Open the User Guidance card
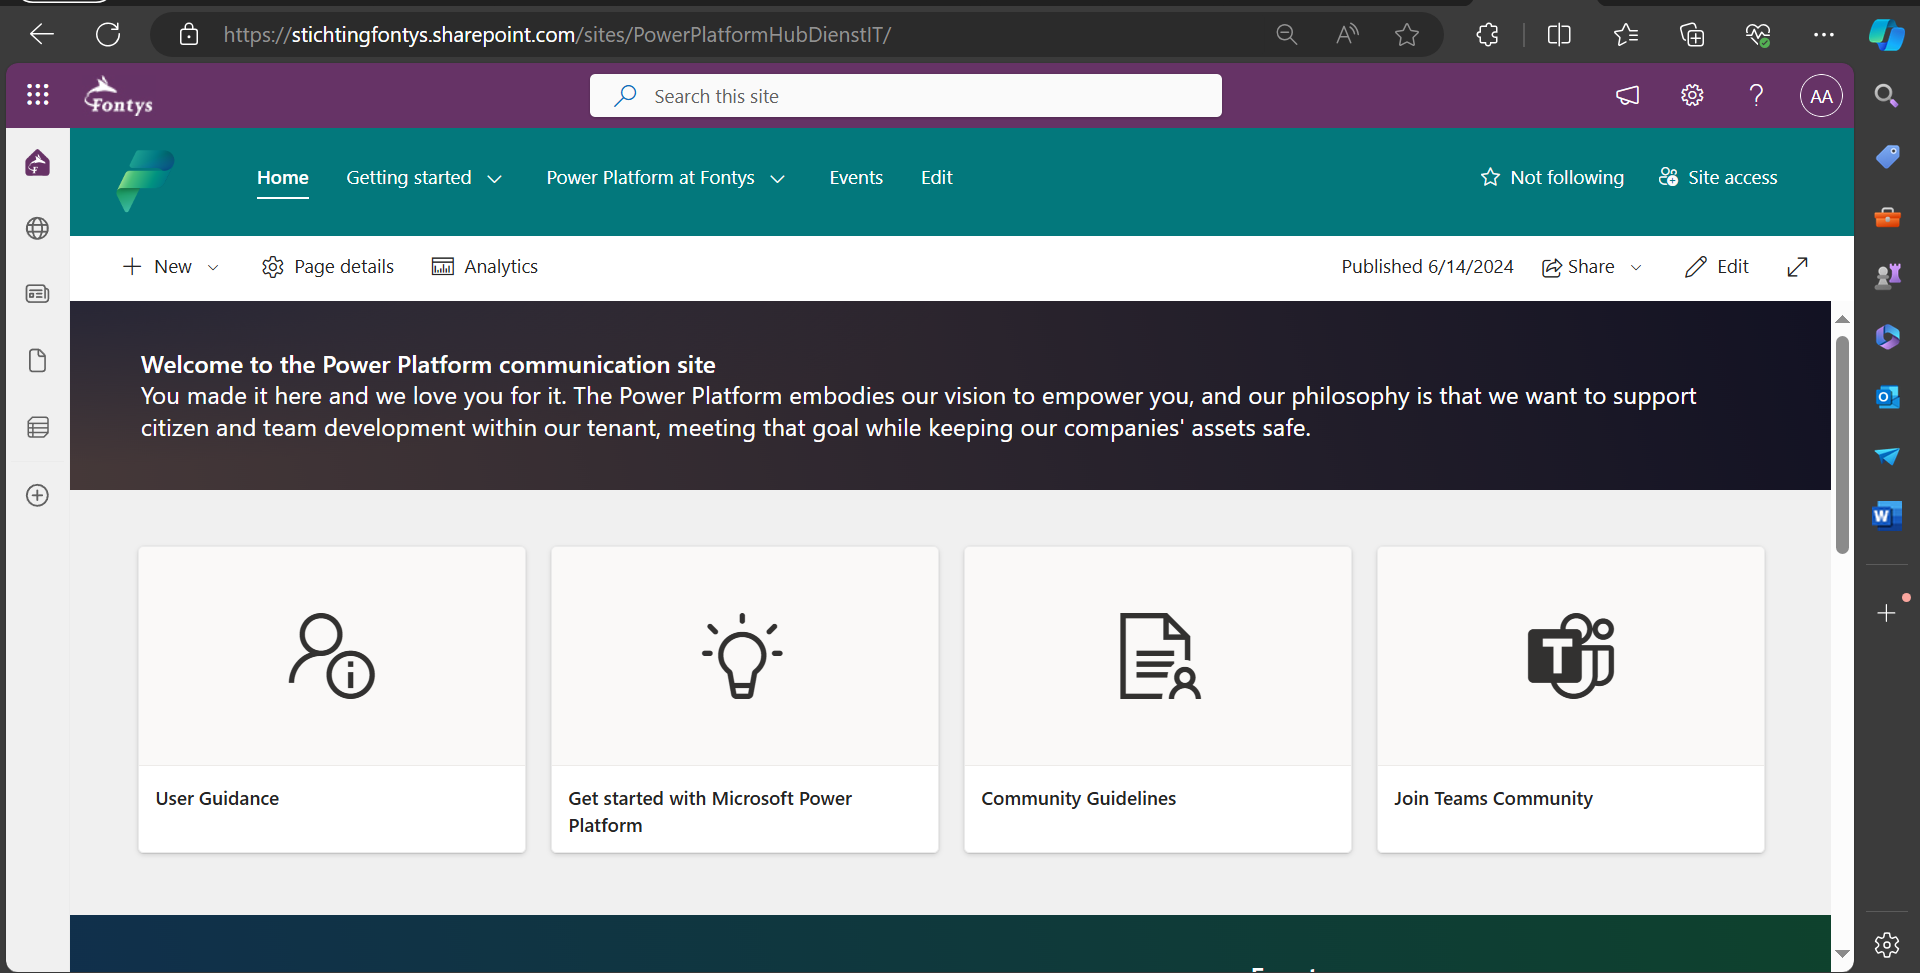The height and width of the screenshot is (973, 1920). click(332, 699)
